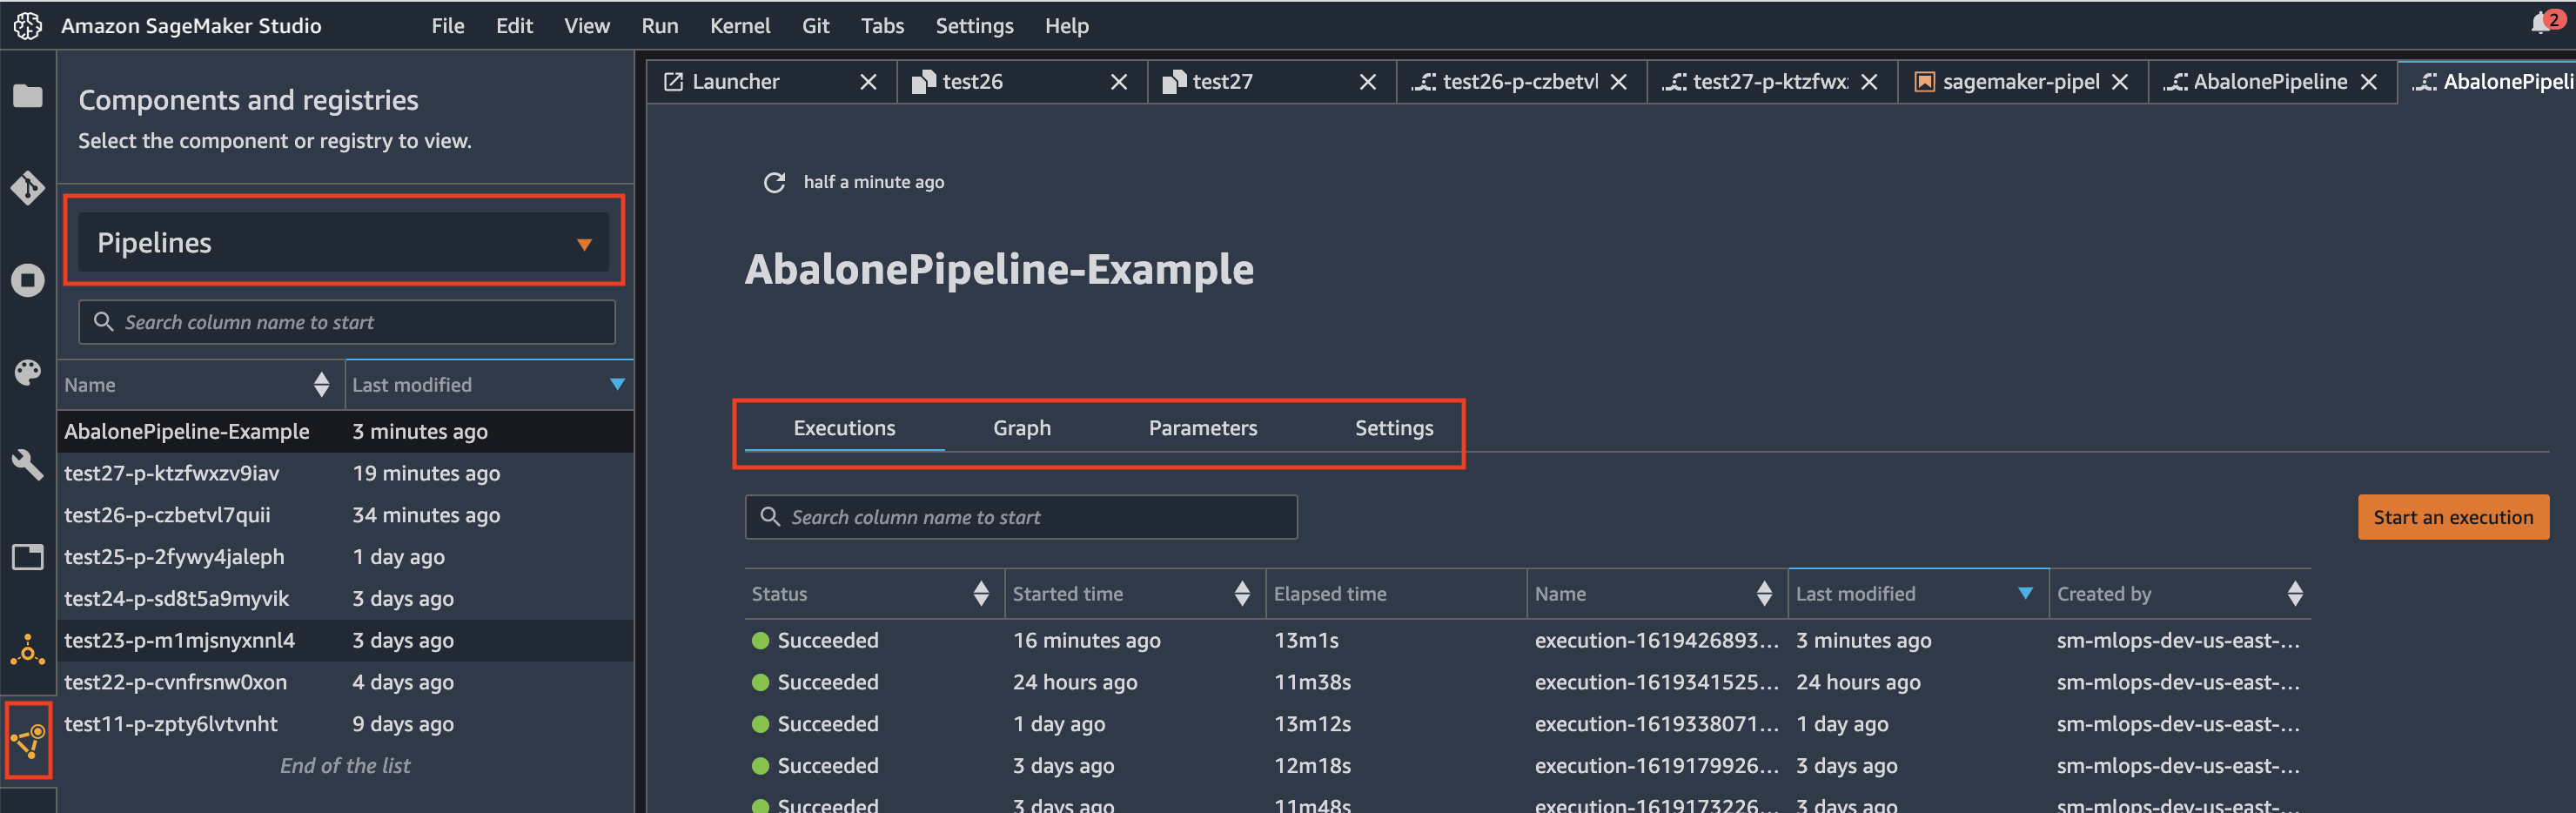Viewport: 2576px width, 813px height.
Task: Open execution-1619338071 row
Action: tap(1527, 724)
